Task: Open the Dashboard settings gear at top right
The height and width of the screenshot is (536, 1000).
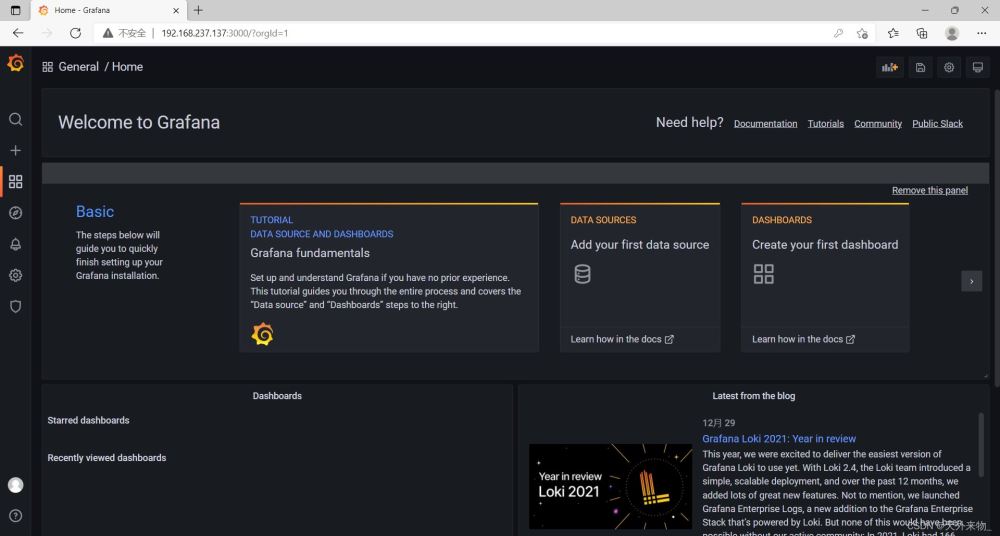Action: click(x=949, y=67)
